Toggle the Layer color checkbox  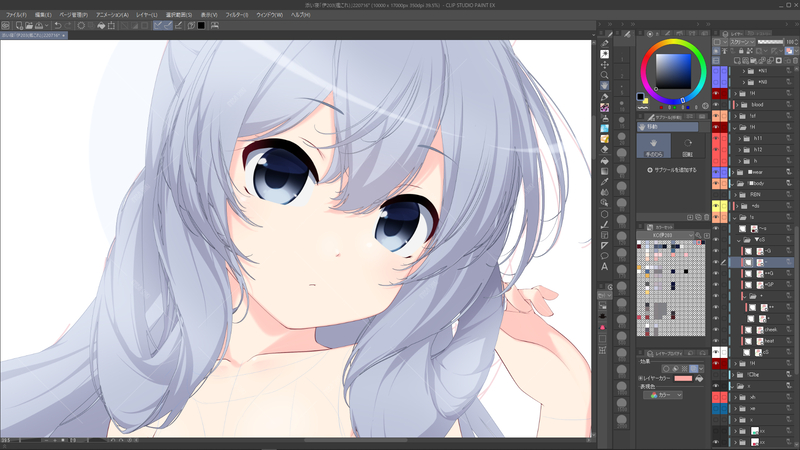(641, 379)
